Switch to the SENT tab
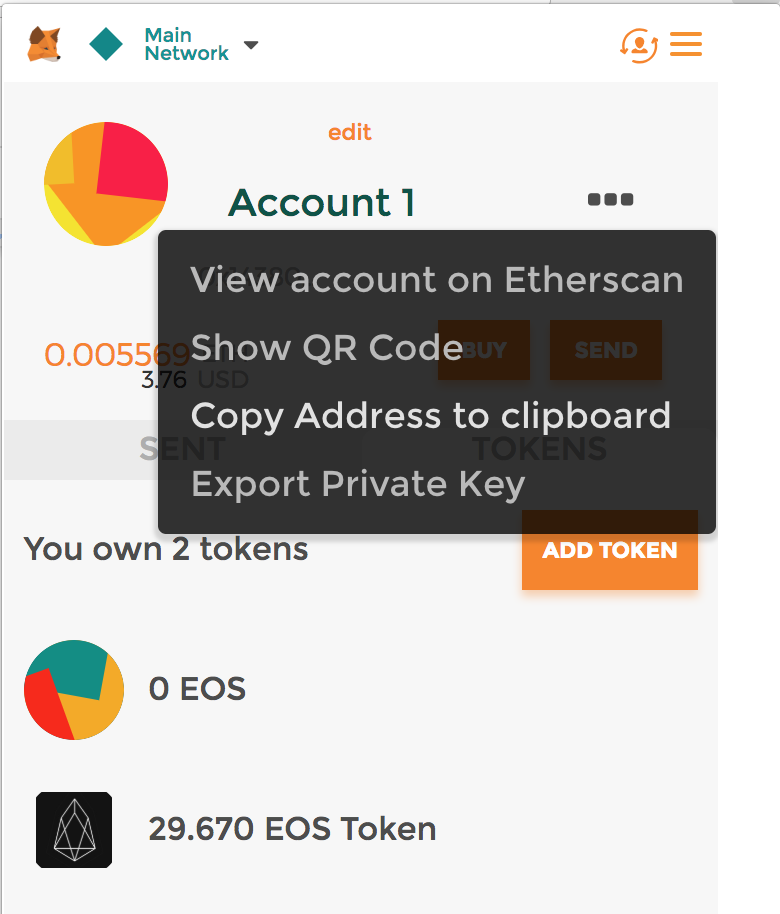This screenshot has width=780, height=914. pos(90,449)
